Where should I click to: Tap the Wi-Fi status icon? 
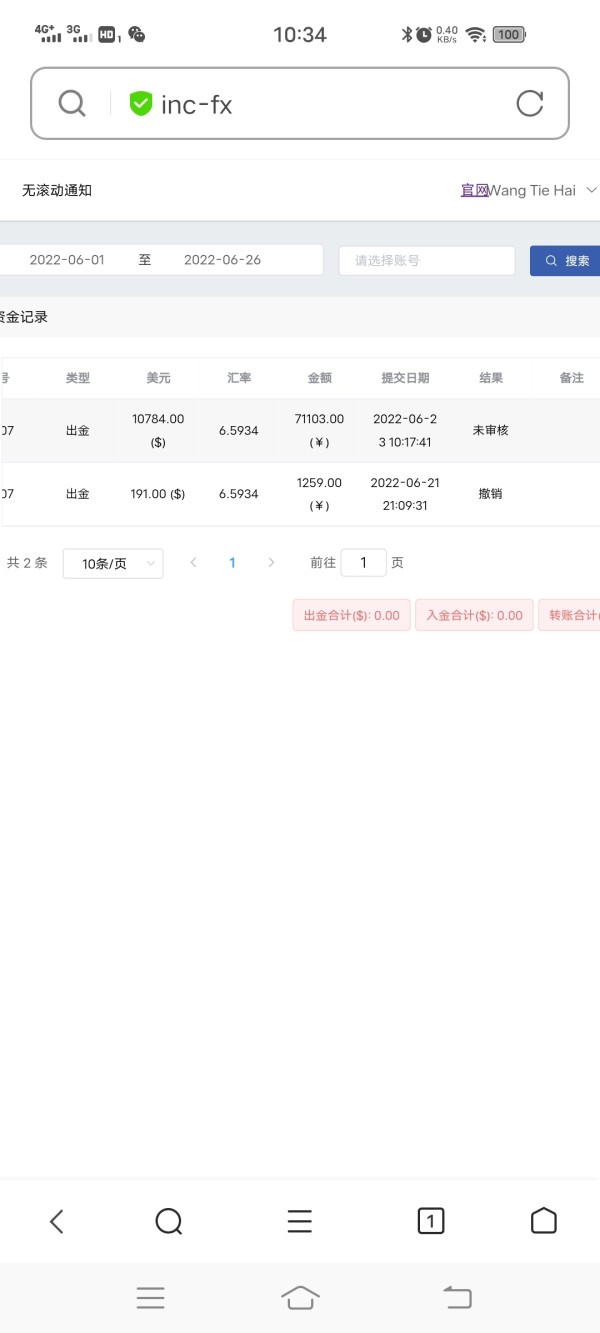(x=476, y=35)
